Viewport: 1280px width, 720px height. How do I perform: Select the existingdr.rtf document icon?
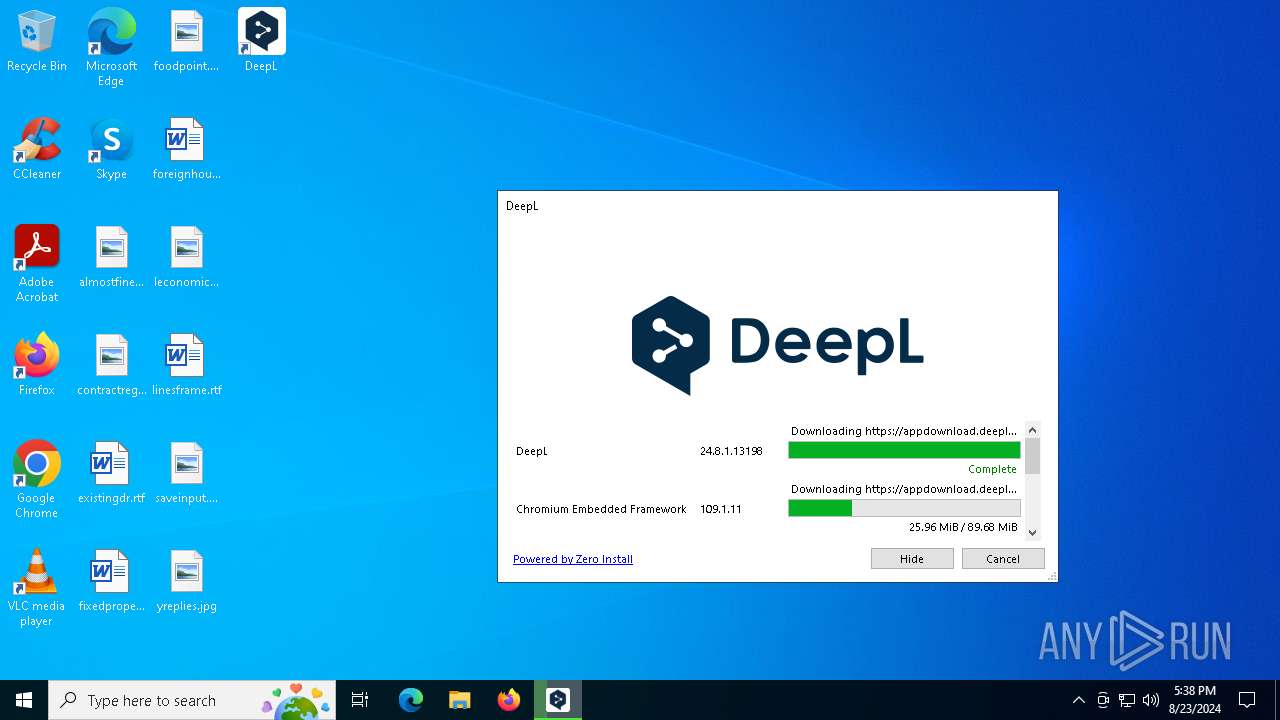click(x=111, y=474)
